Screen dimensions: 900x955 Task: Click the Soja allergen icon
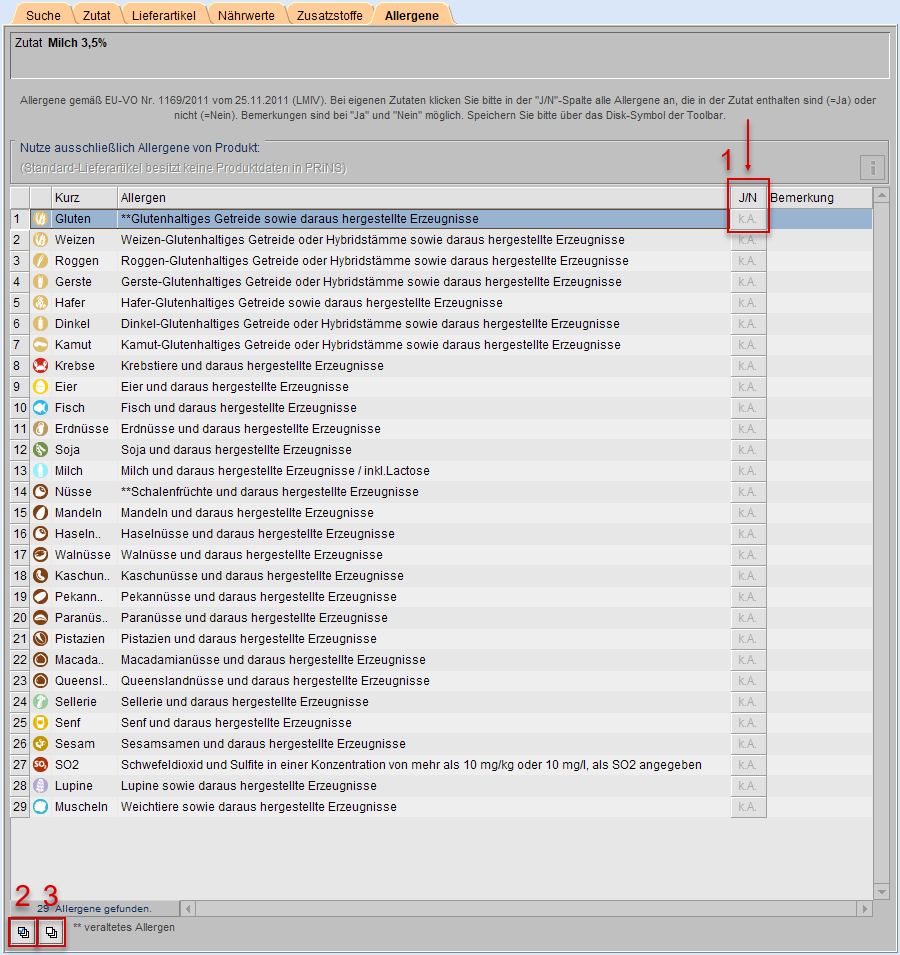41,450
